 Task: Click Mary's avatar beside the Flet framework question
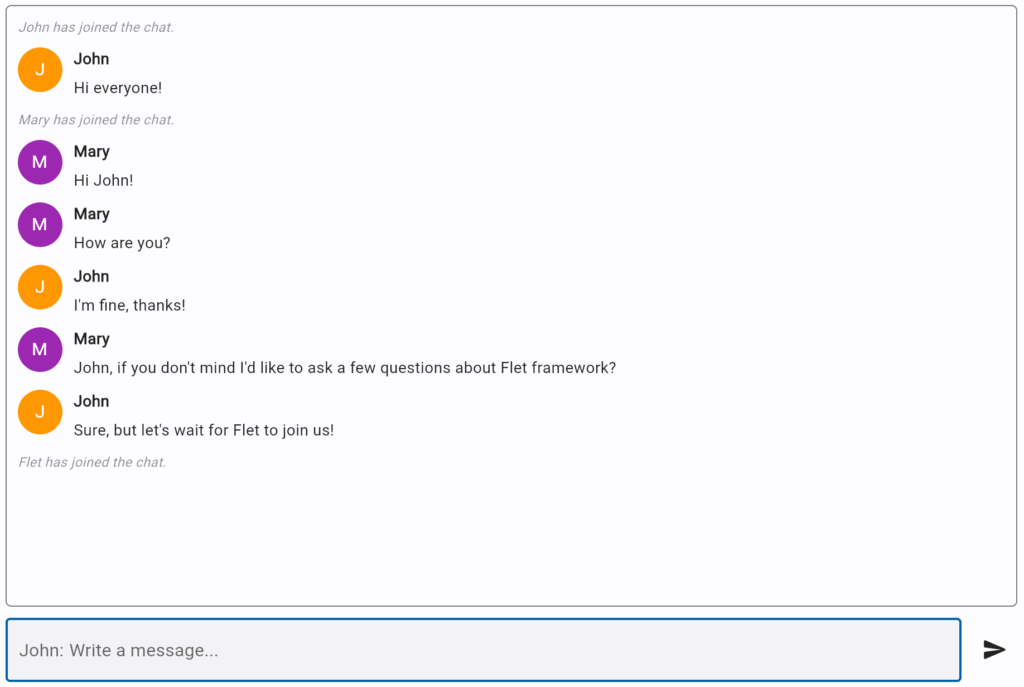point(40,350)
